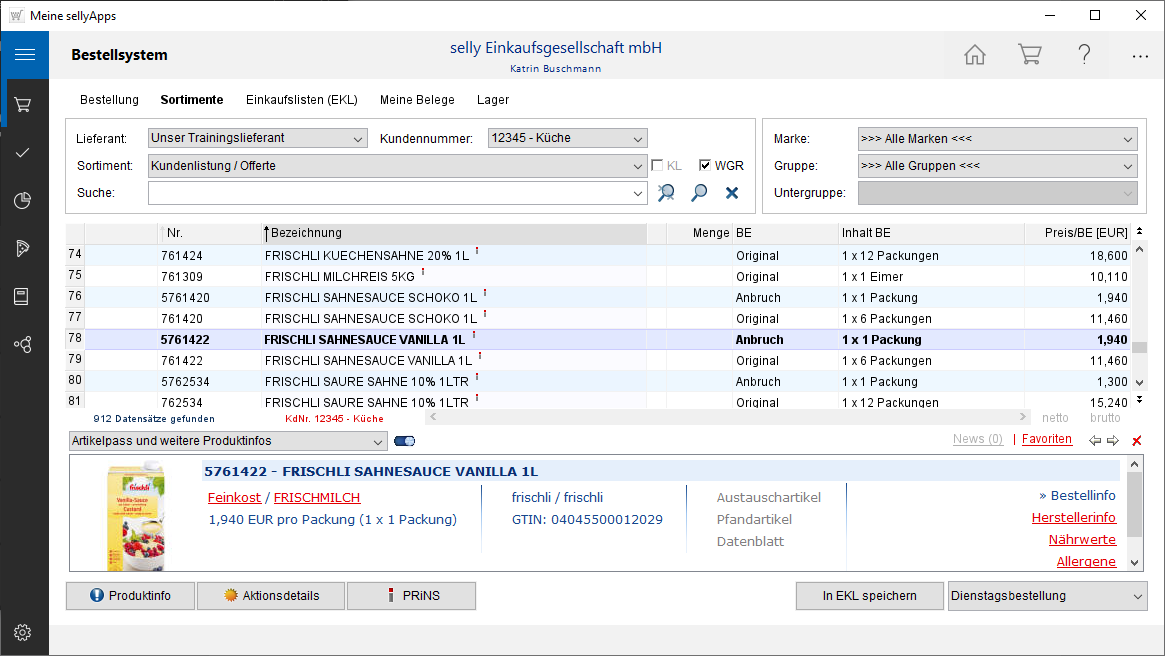Viewport: 1165px width, 656px height.
Task: Enable the KL checkbox
Action: tap(657, 165)
